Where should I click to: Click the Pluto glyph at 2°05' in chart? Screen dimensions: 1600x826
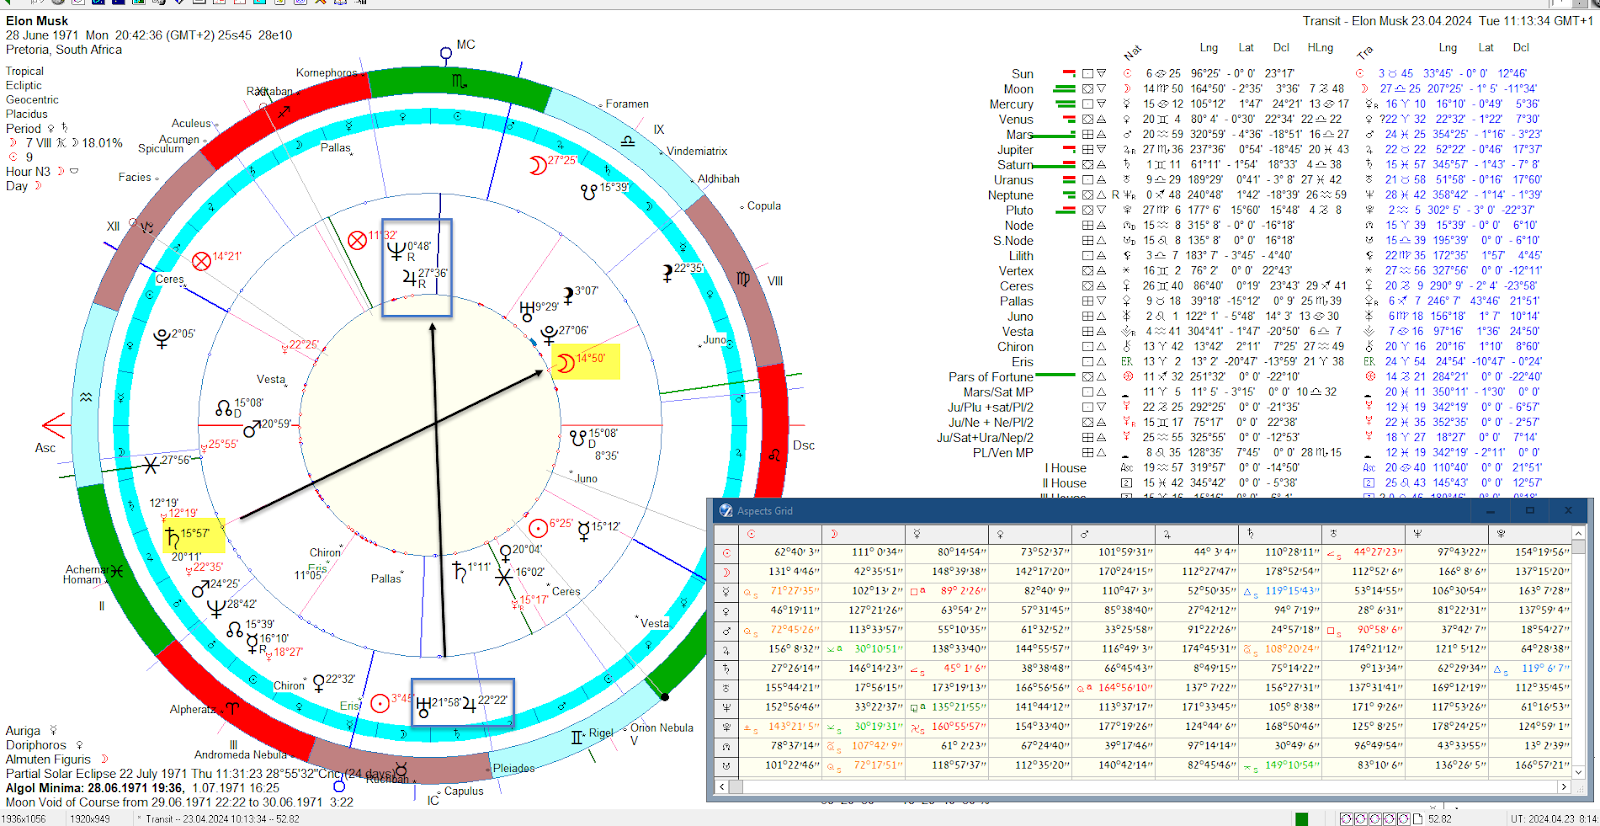click(x=162, y=339)
